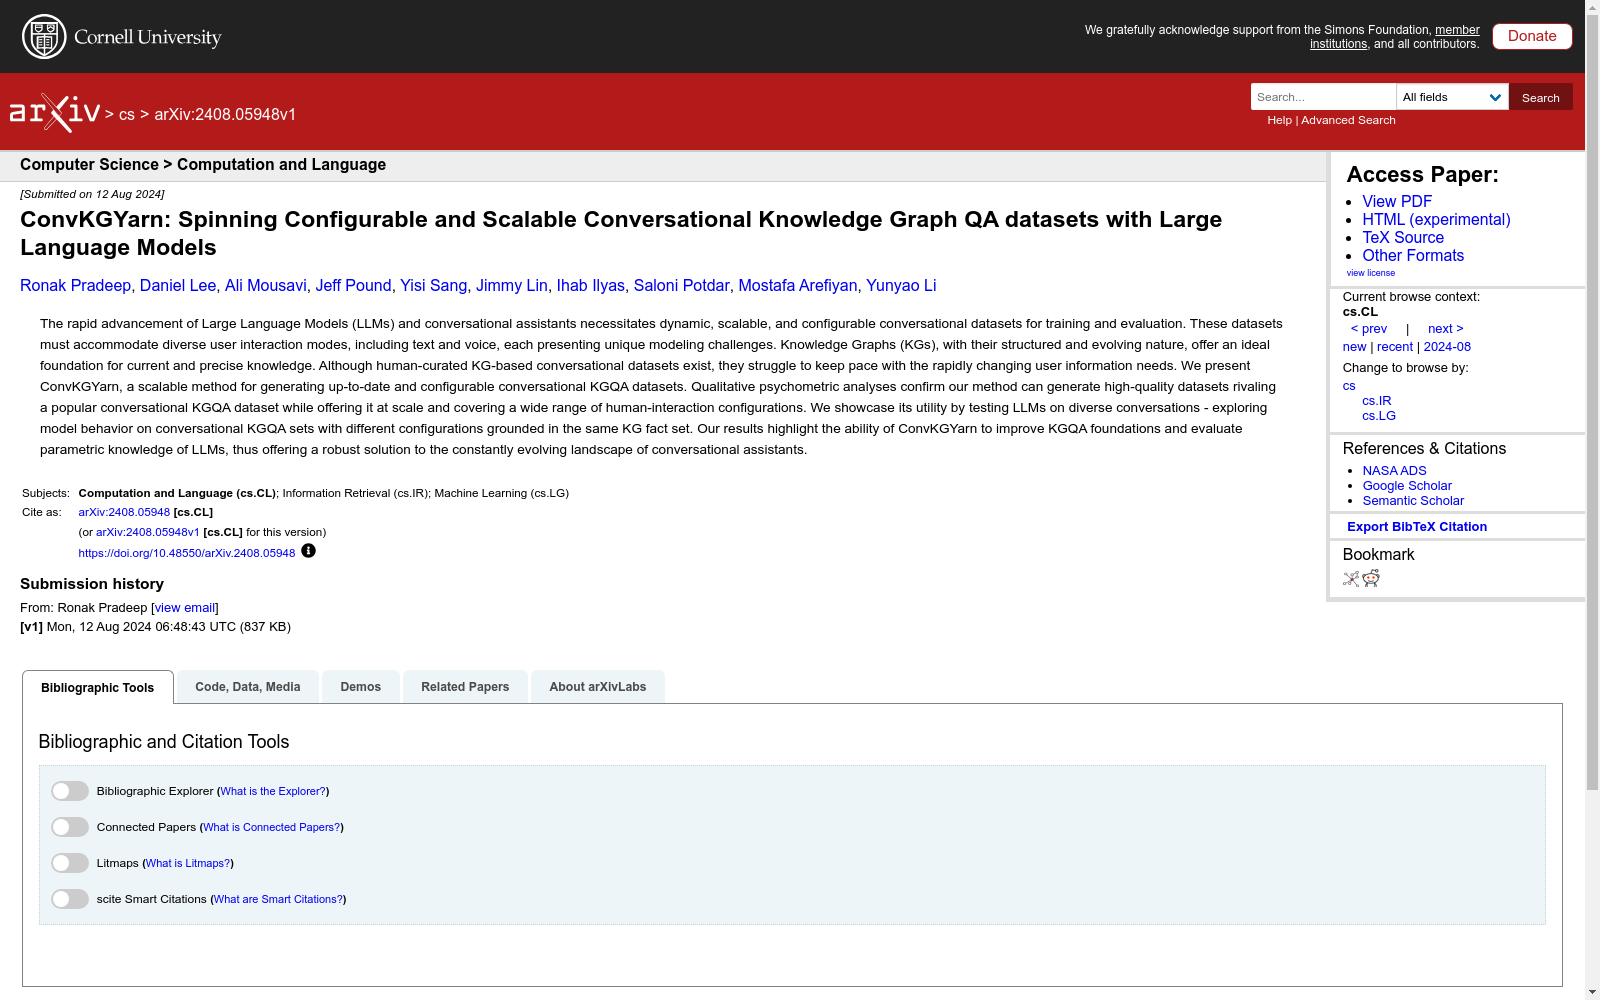
Task: Open author Mostafa Arefiyan link
Action: (797, 286)
